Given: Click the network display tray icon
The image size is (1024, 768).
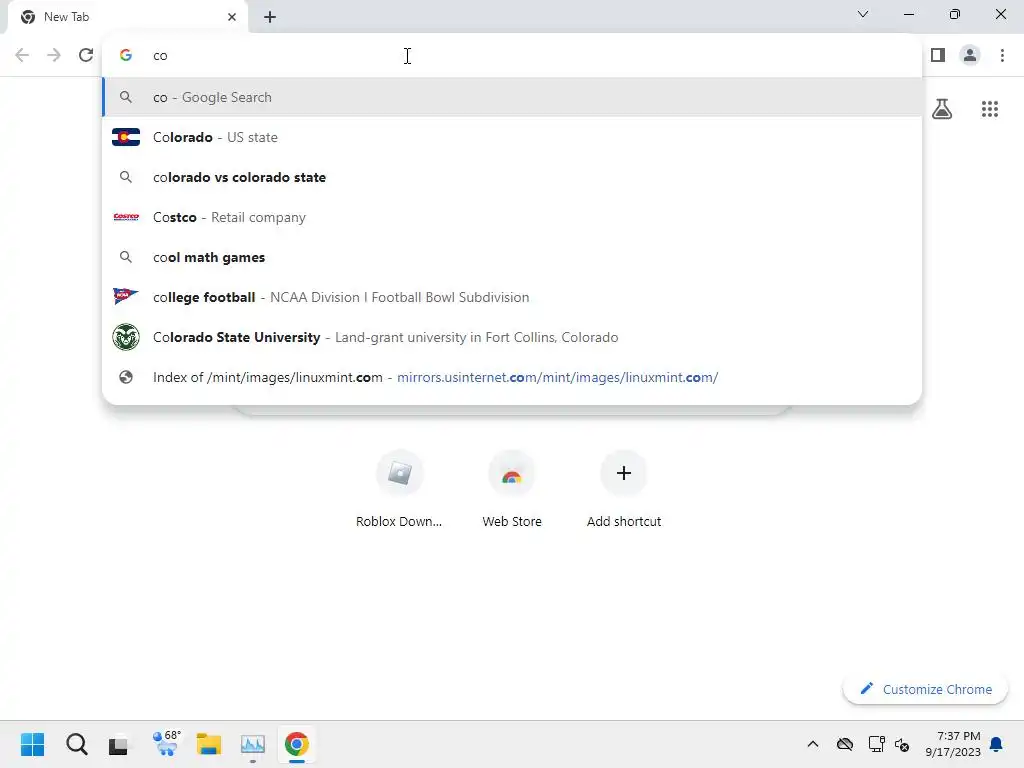Looking at the screenshot, I should click(876, 744).
